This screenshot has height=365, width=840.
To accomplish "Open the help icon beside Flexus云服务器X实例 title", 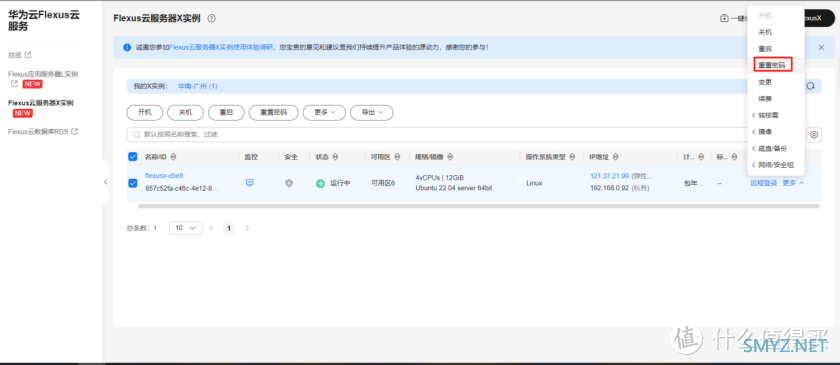I will 212,18.
